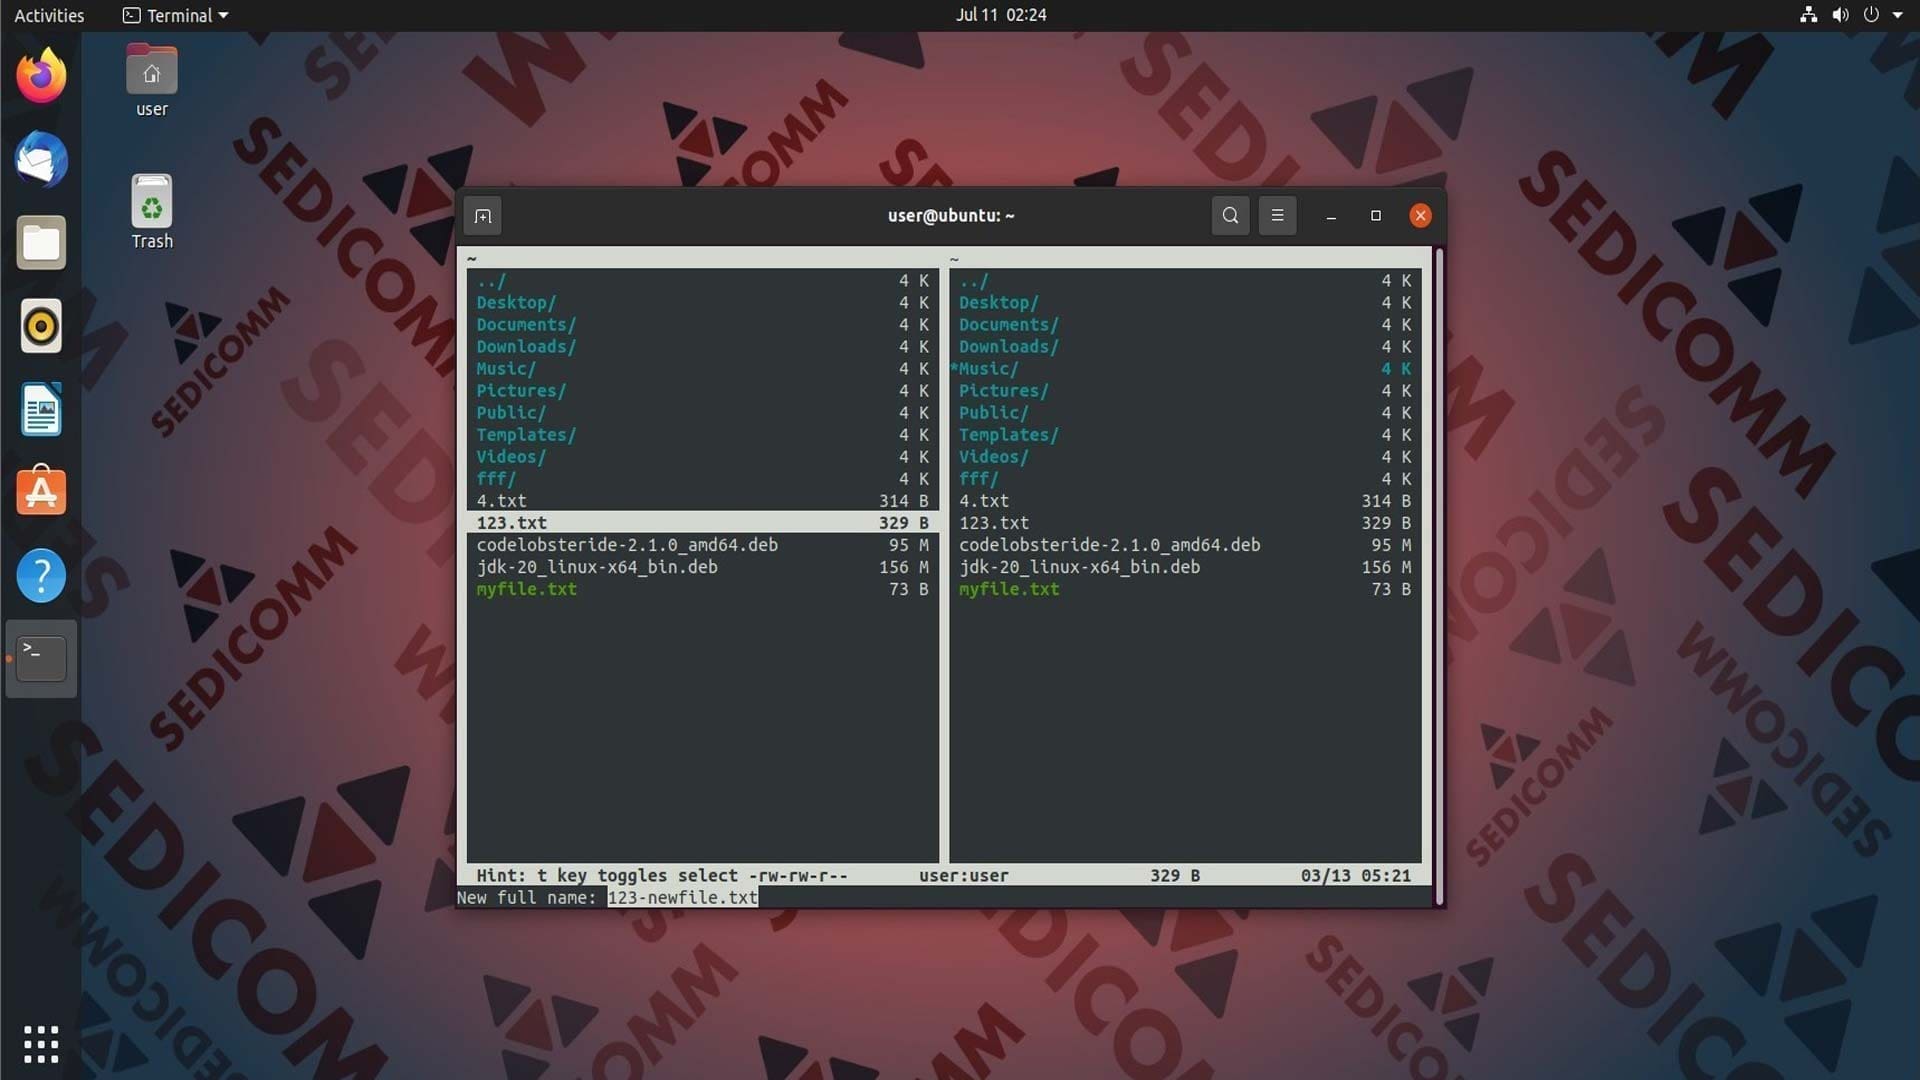Select 4.txt in the right pane
Viewport: 1920px width, 1080px height.
pos(1185,501)
